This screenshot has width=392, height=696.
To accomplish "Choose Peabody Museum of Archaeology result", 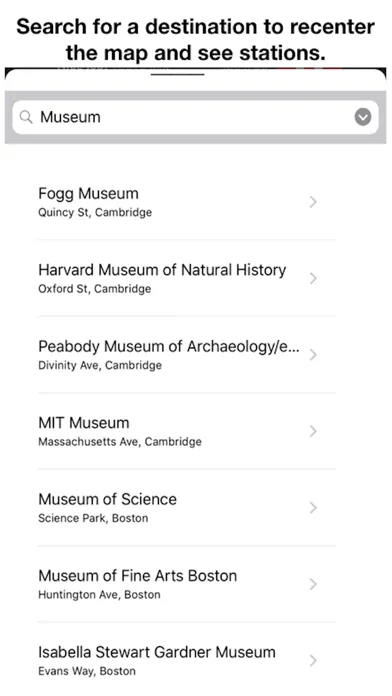I will point(186,355).
